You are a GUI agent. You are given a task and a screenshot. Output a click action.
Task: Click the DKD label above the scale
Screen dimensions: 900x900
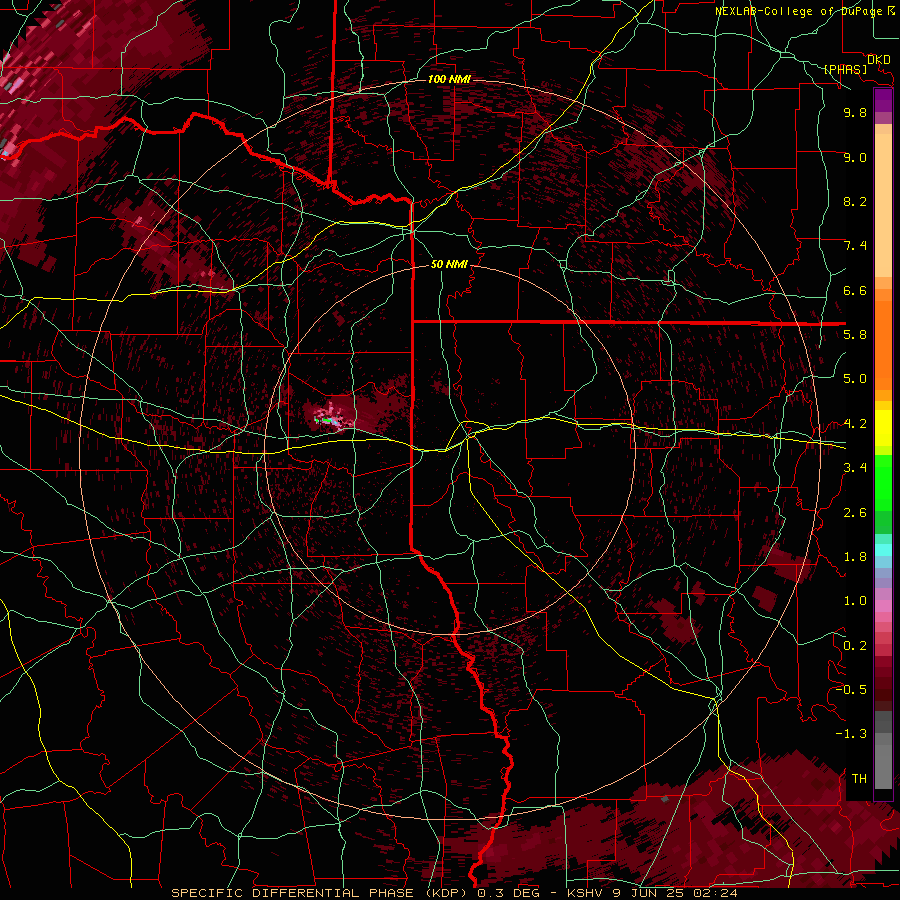coord(878,60)
